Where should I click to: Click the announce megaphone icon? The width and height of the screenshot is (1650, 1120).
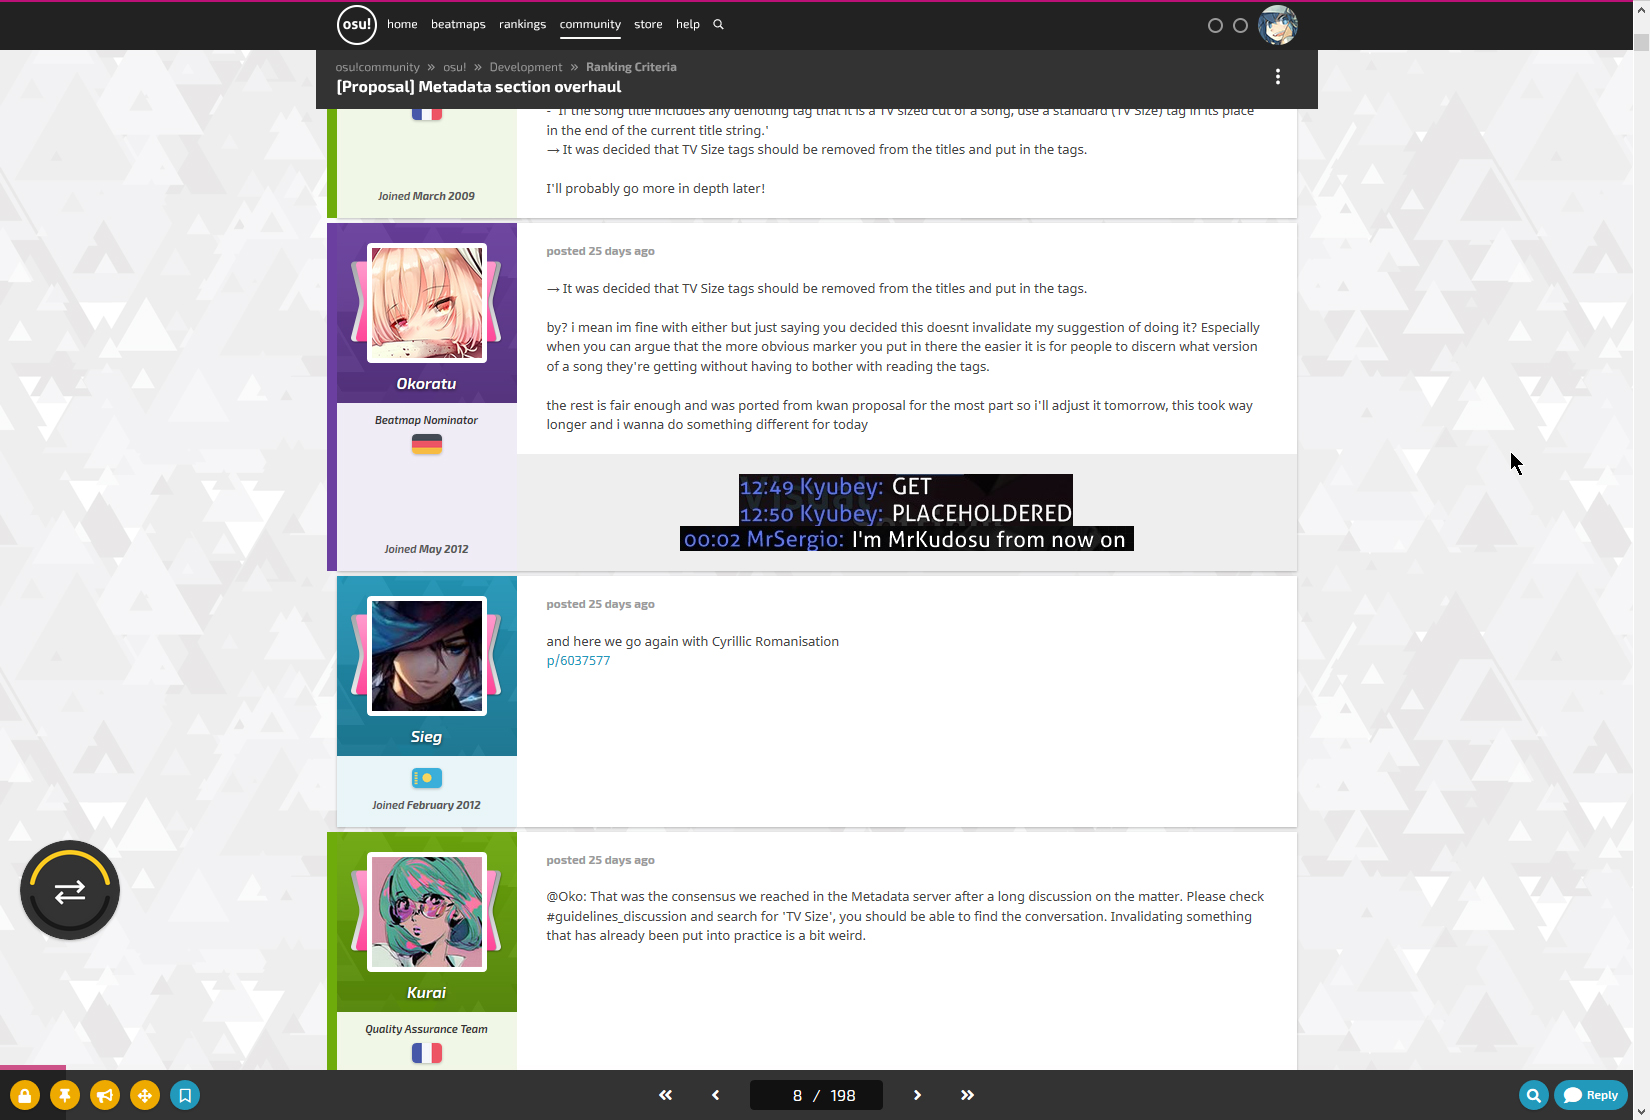(x=105, y=1095)
